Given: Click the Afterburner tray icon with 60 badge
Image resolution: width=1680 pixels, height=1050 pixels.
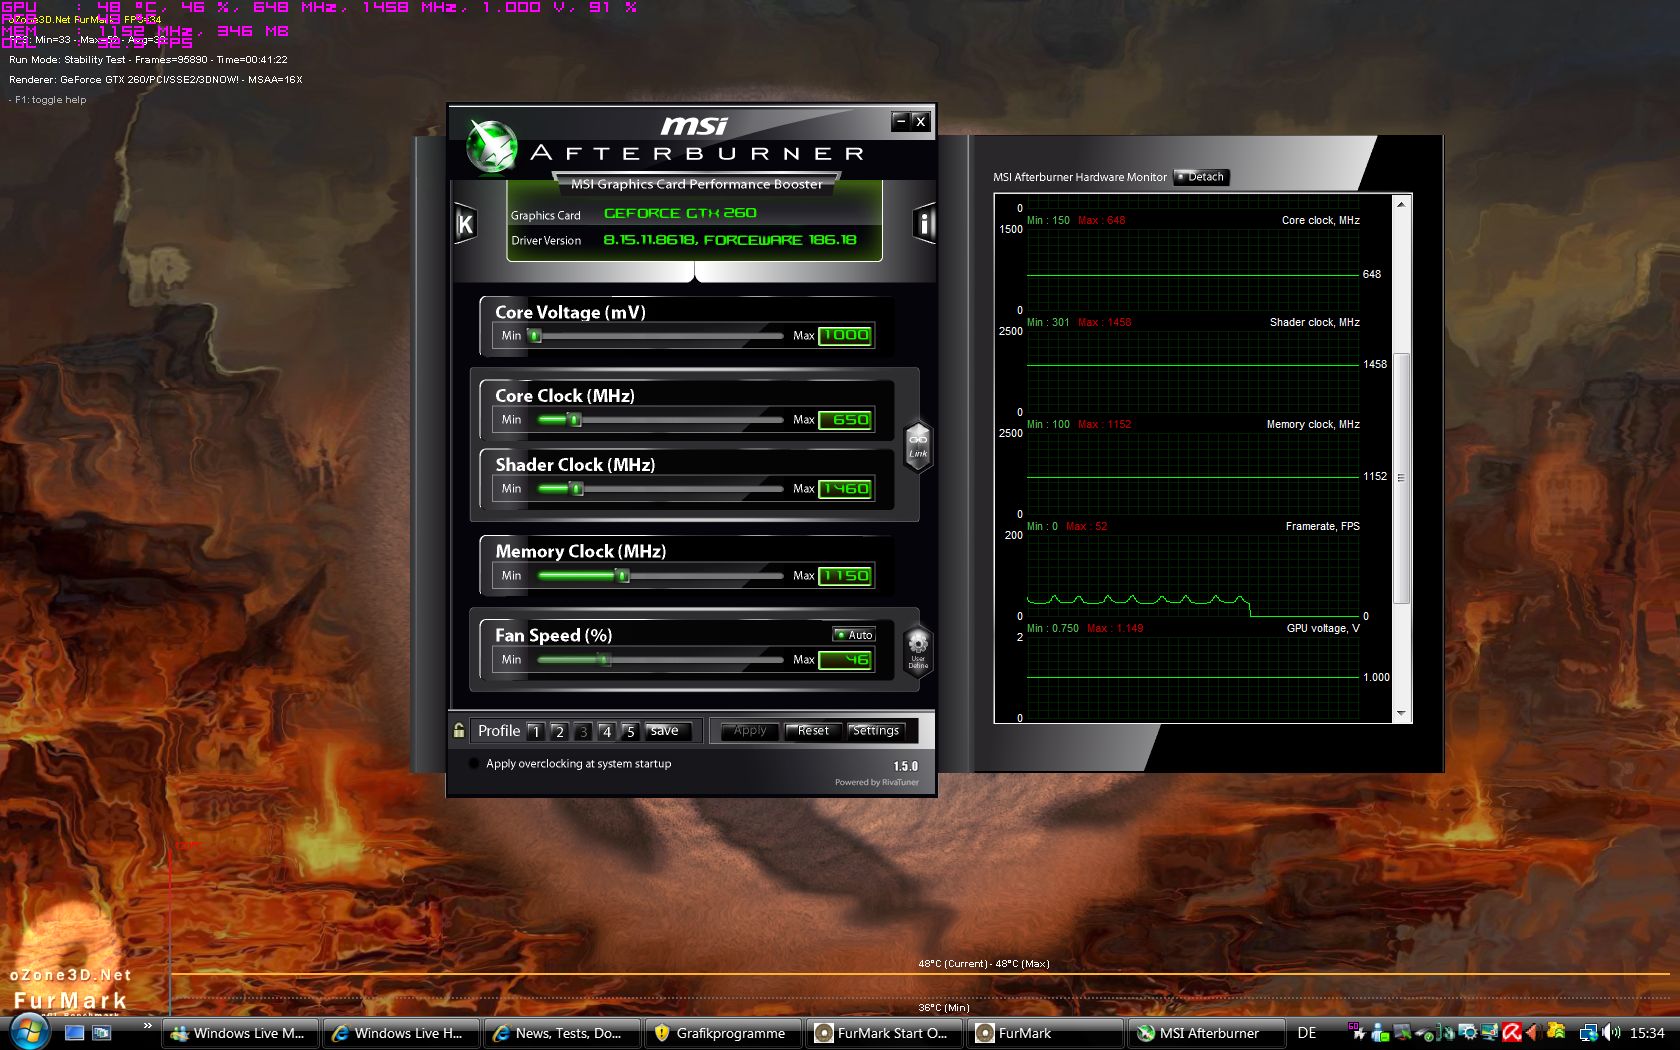Looking at the screenshot, I should click(x=1357, y=1032).
